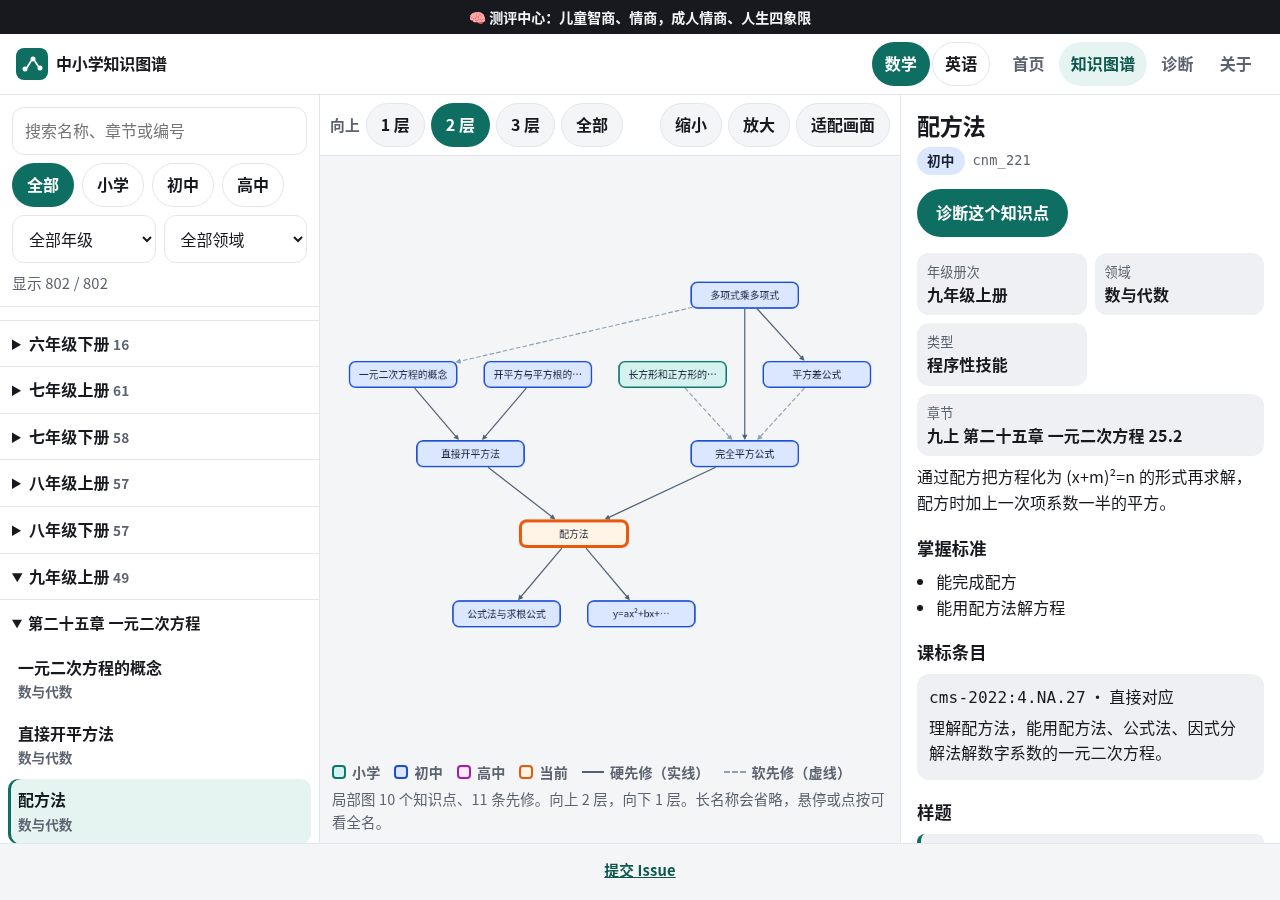The image size is (1280, 900).
Task: Select the 完全平方公式 graph node
Action: [x=745, y=454]
